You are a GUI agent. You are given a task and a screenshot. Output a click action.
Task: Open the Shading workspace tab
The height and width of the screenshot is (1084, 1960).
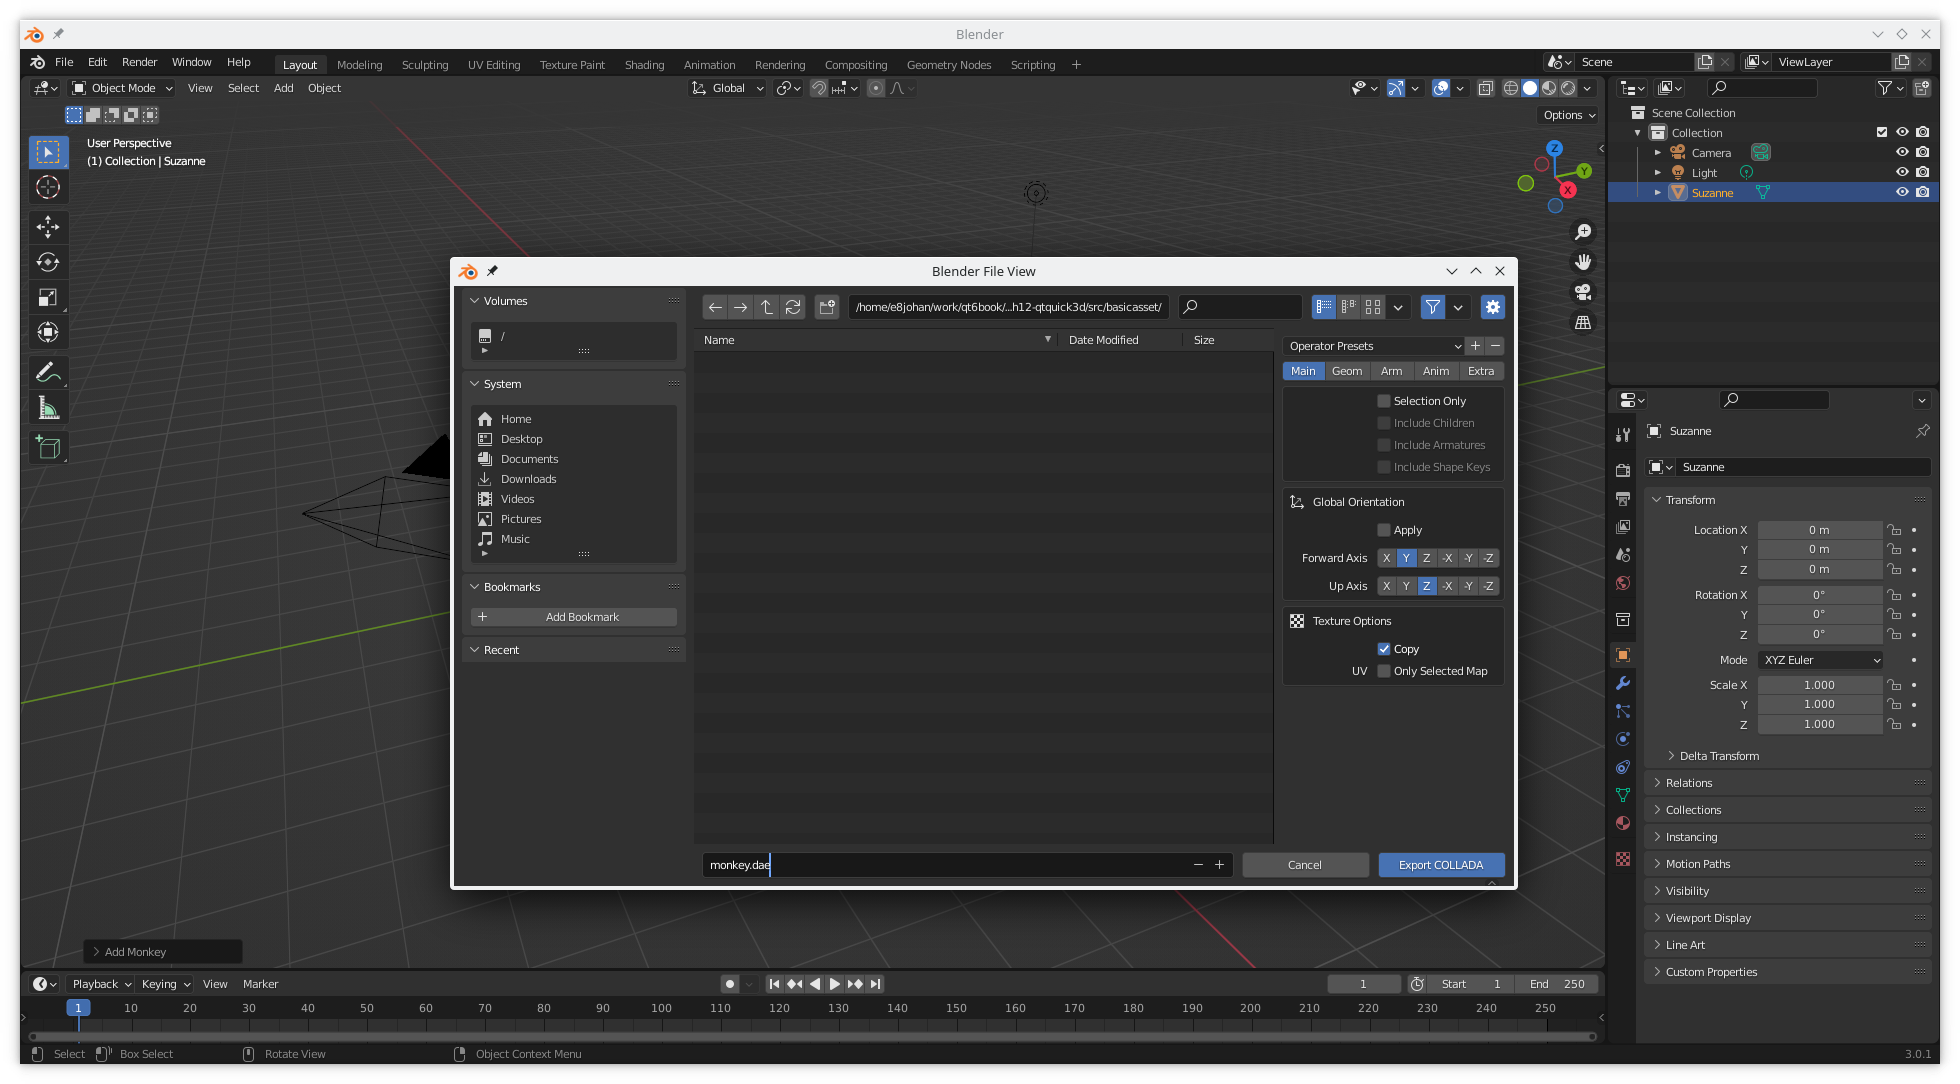click(644, 65)
